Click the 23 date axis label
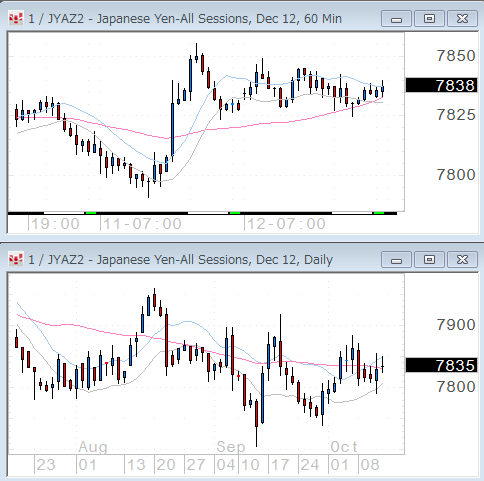 click(x=46, y=465)
